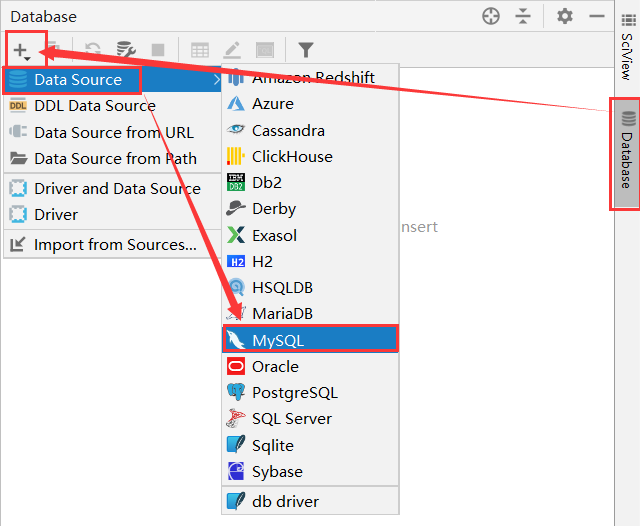Click the folder icon for Data Source from Path
This screenshot has width=640, height=526.
(x=18, y=158)
